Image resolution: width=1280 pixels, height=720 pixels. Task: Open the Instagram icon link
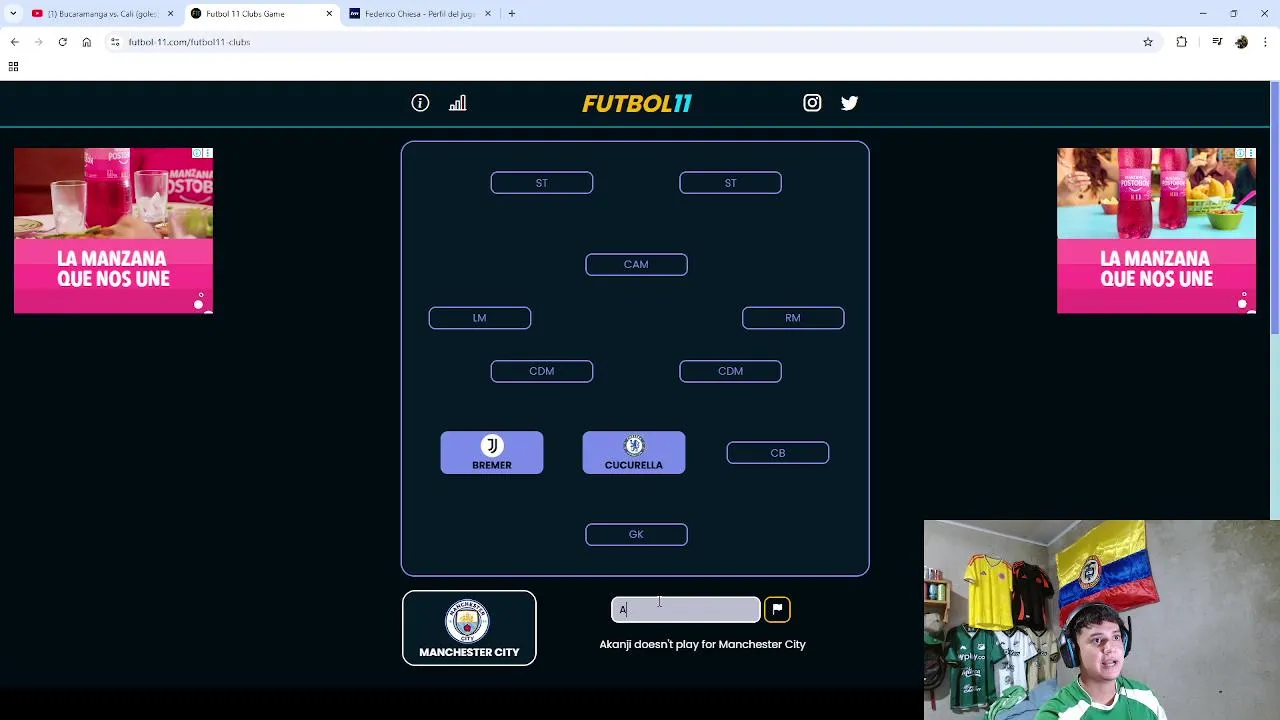coord(812,103)
